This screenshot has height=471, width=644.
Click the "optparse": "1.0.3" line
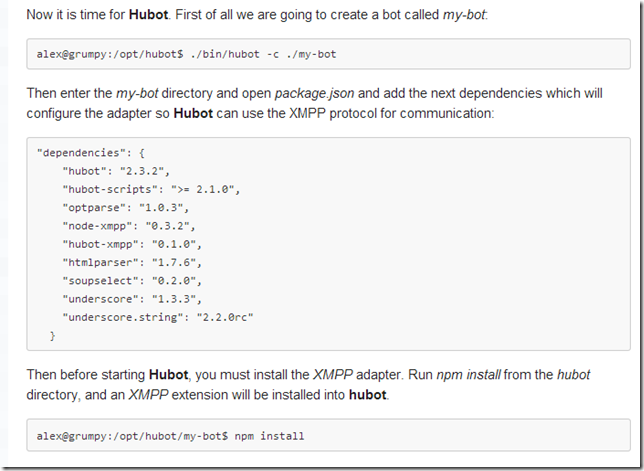click(126, 207)
